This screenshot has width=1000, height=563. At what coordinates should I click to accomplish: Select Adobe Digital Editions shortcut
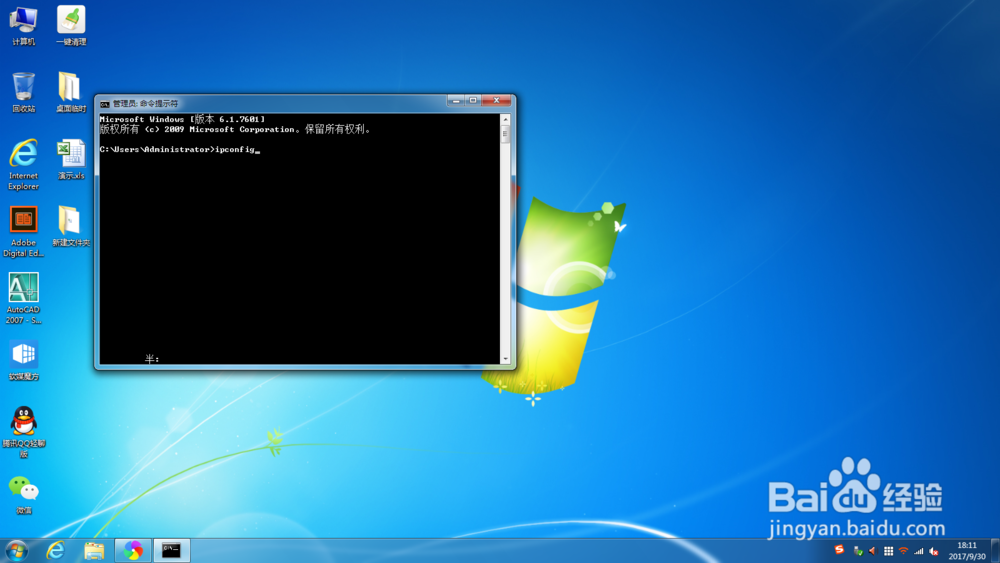click(x=24, y=231)
